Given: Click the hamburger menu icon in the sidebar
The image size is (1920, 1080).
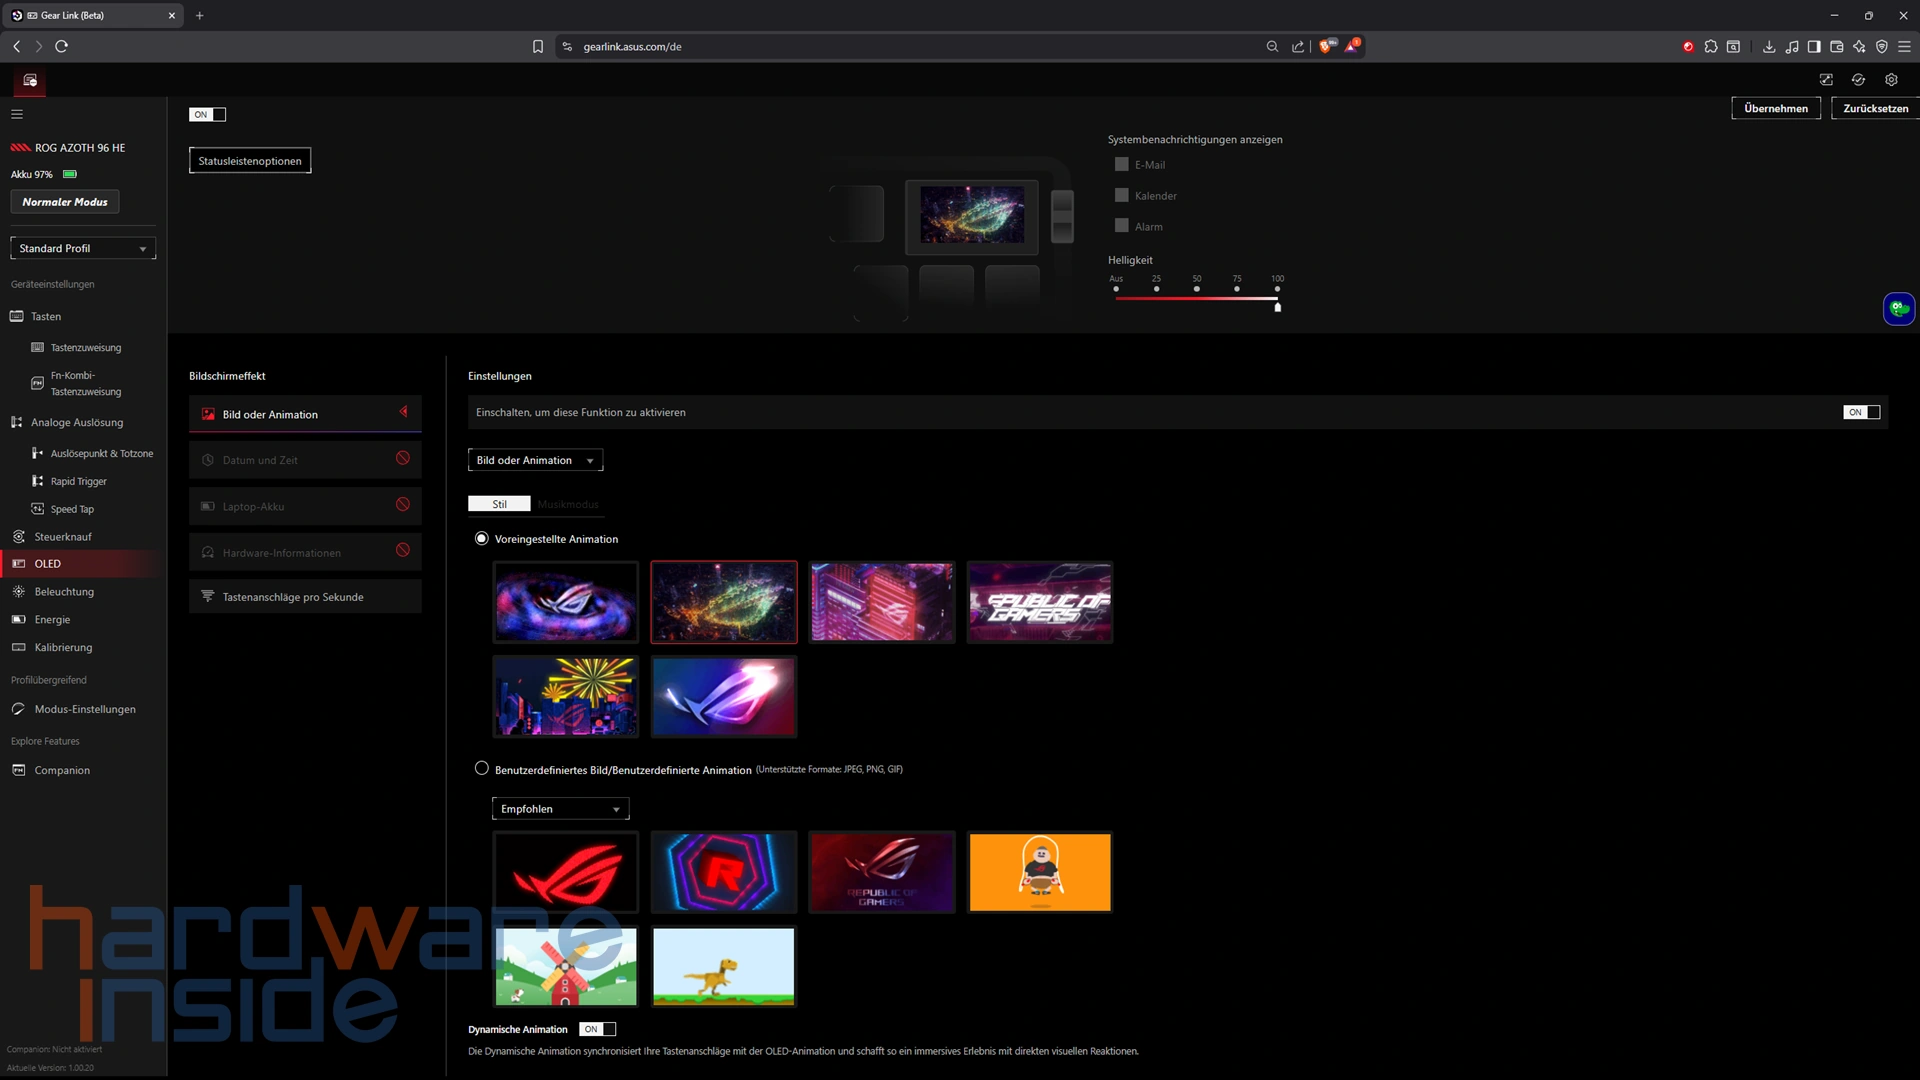Looking at the screenshot, I should click(17, 114).
